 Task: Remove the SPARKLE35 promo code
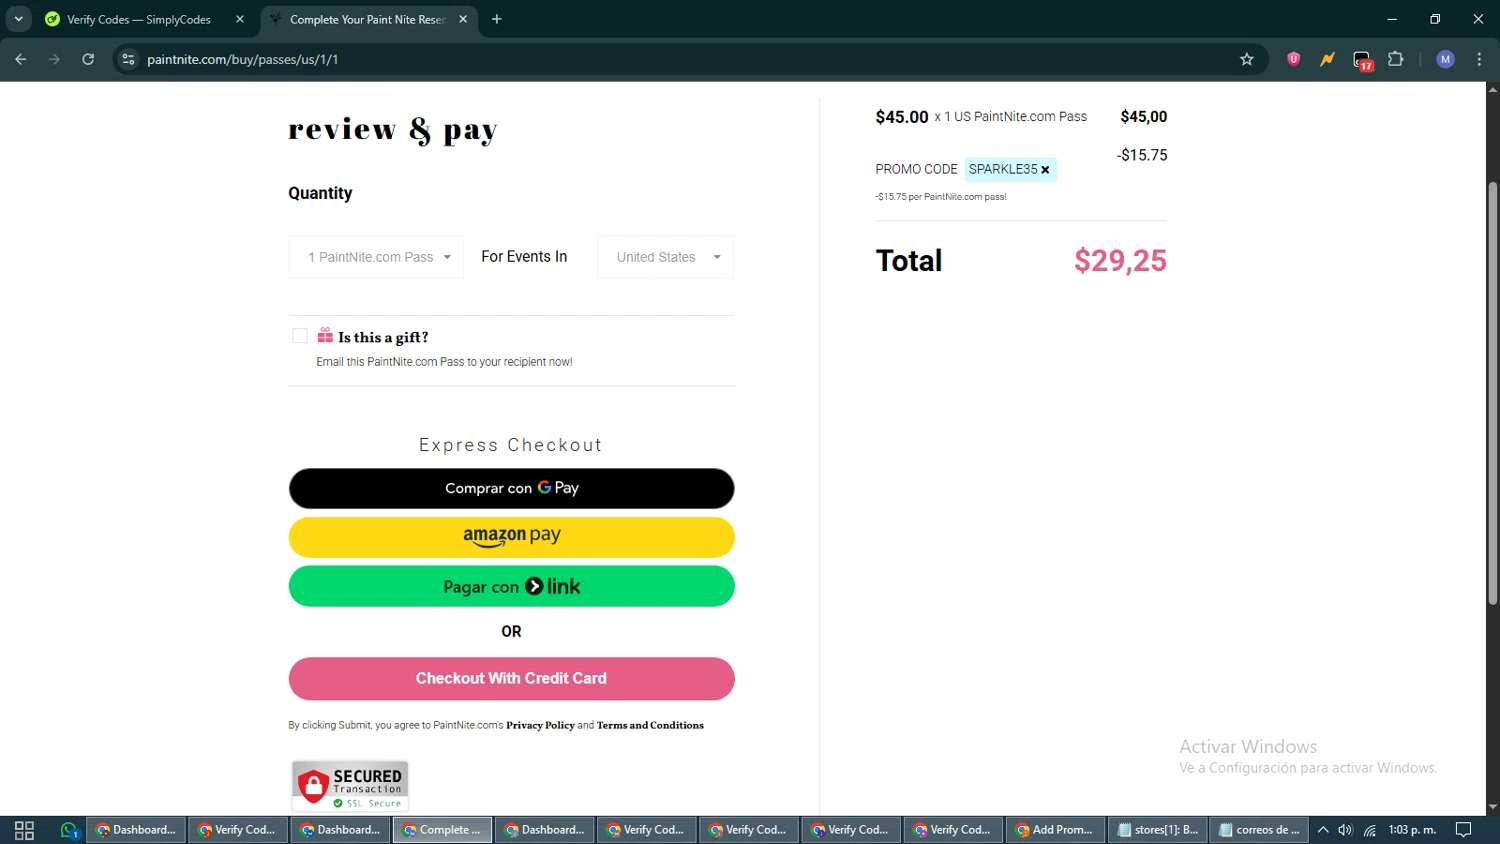coord(1045,170)
